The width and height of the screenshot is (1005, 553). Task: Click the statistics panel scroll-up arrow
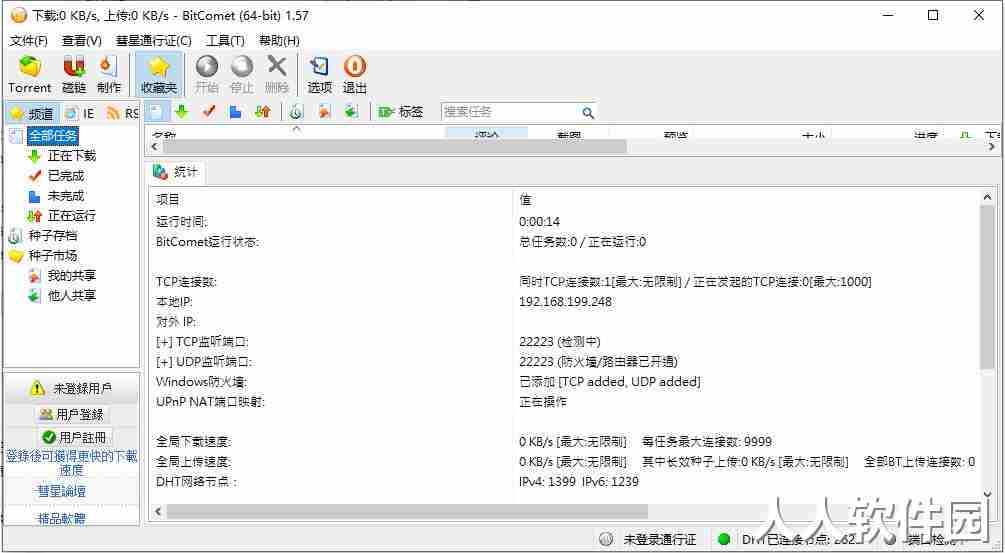point(988,198)
